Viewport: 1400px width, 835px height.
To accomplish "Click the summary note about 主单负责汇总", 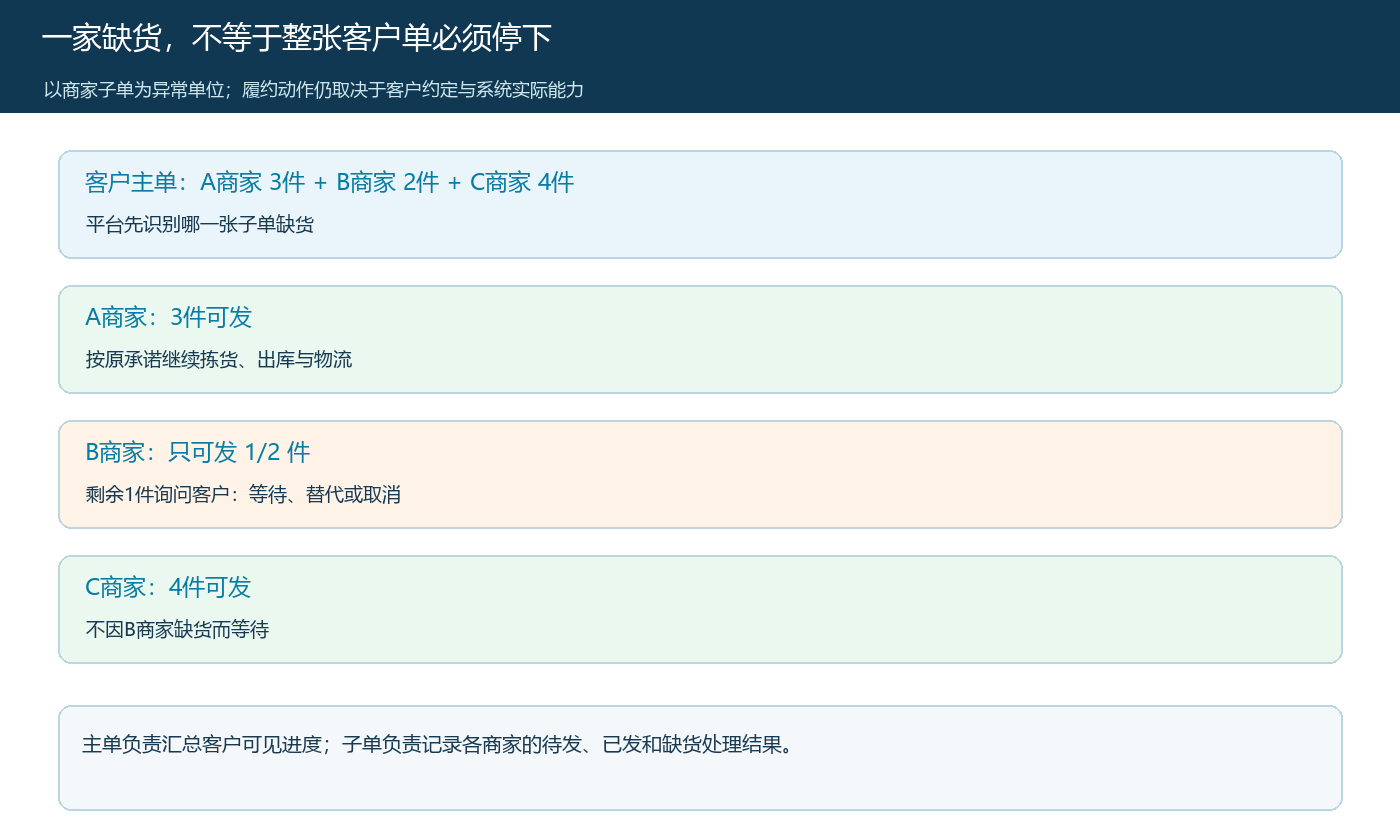I will coord(437,745).
